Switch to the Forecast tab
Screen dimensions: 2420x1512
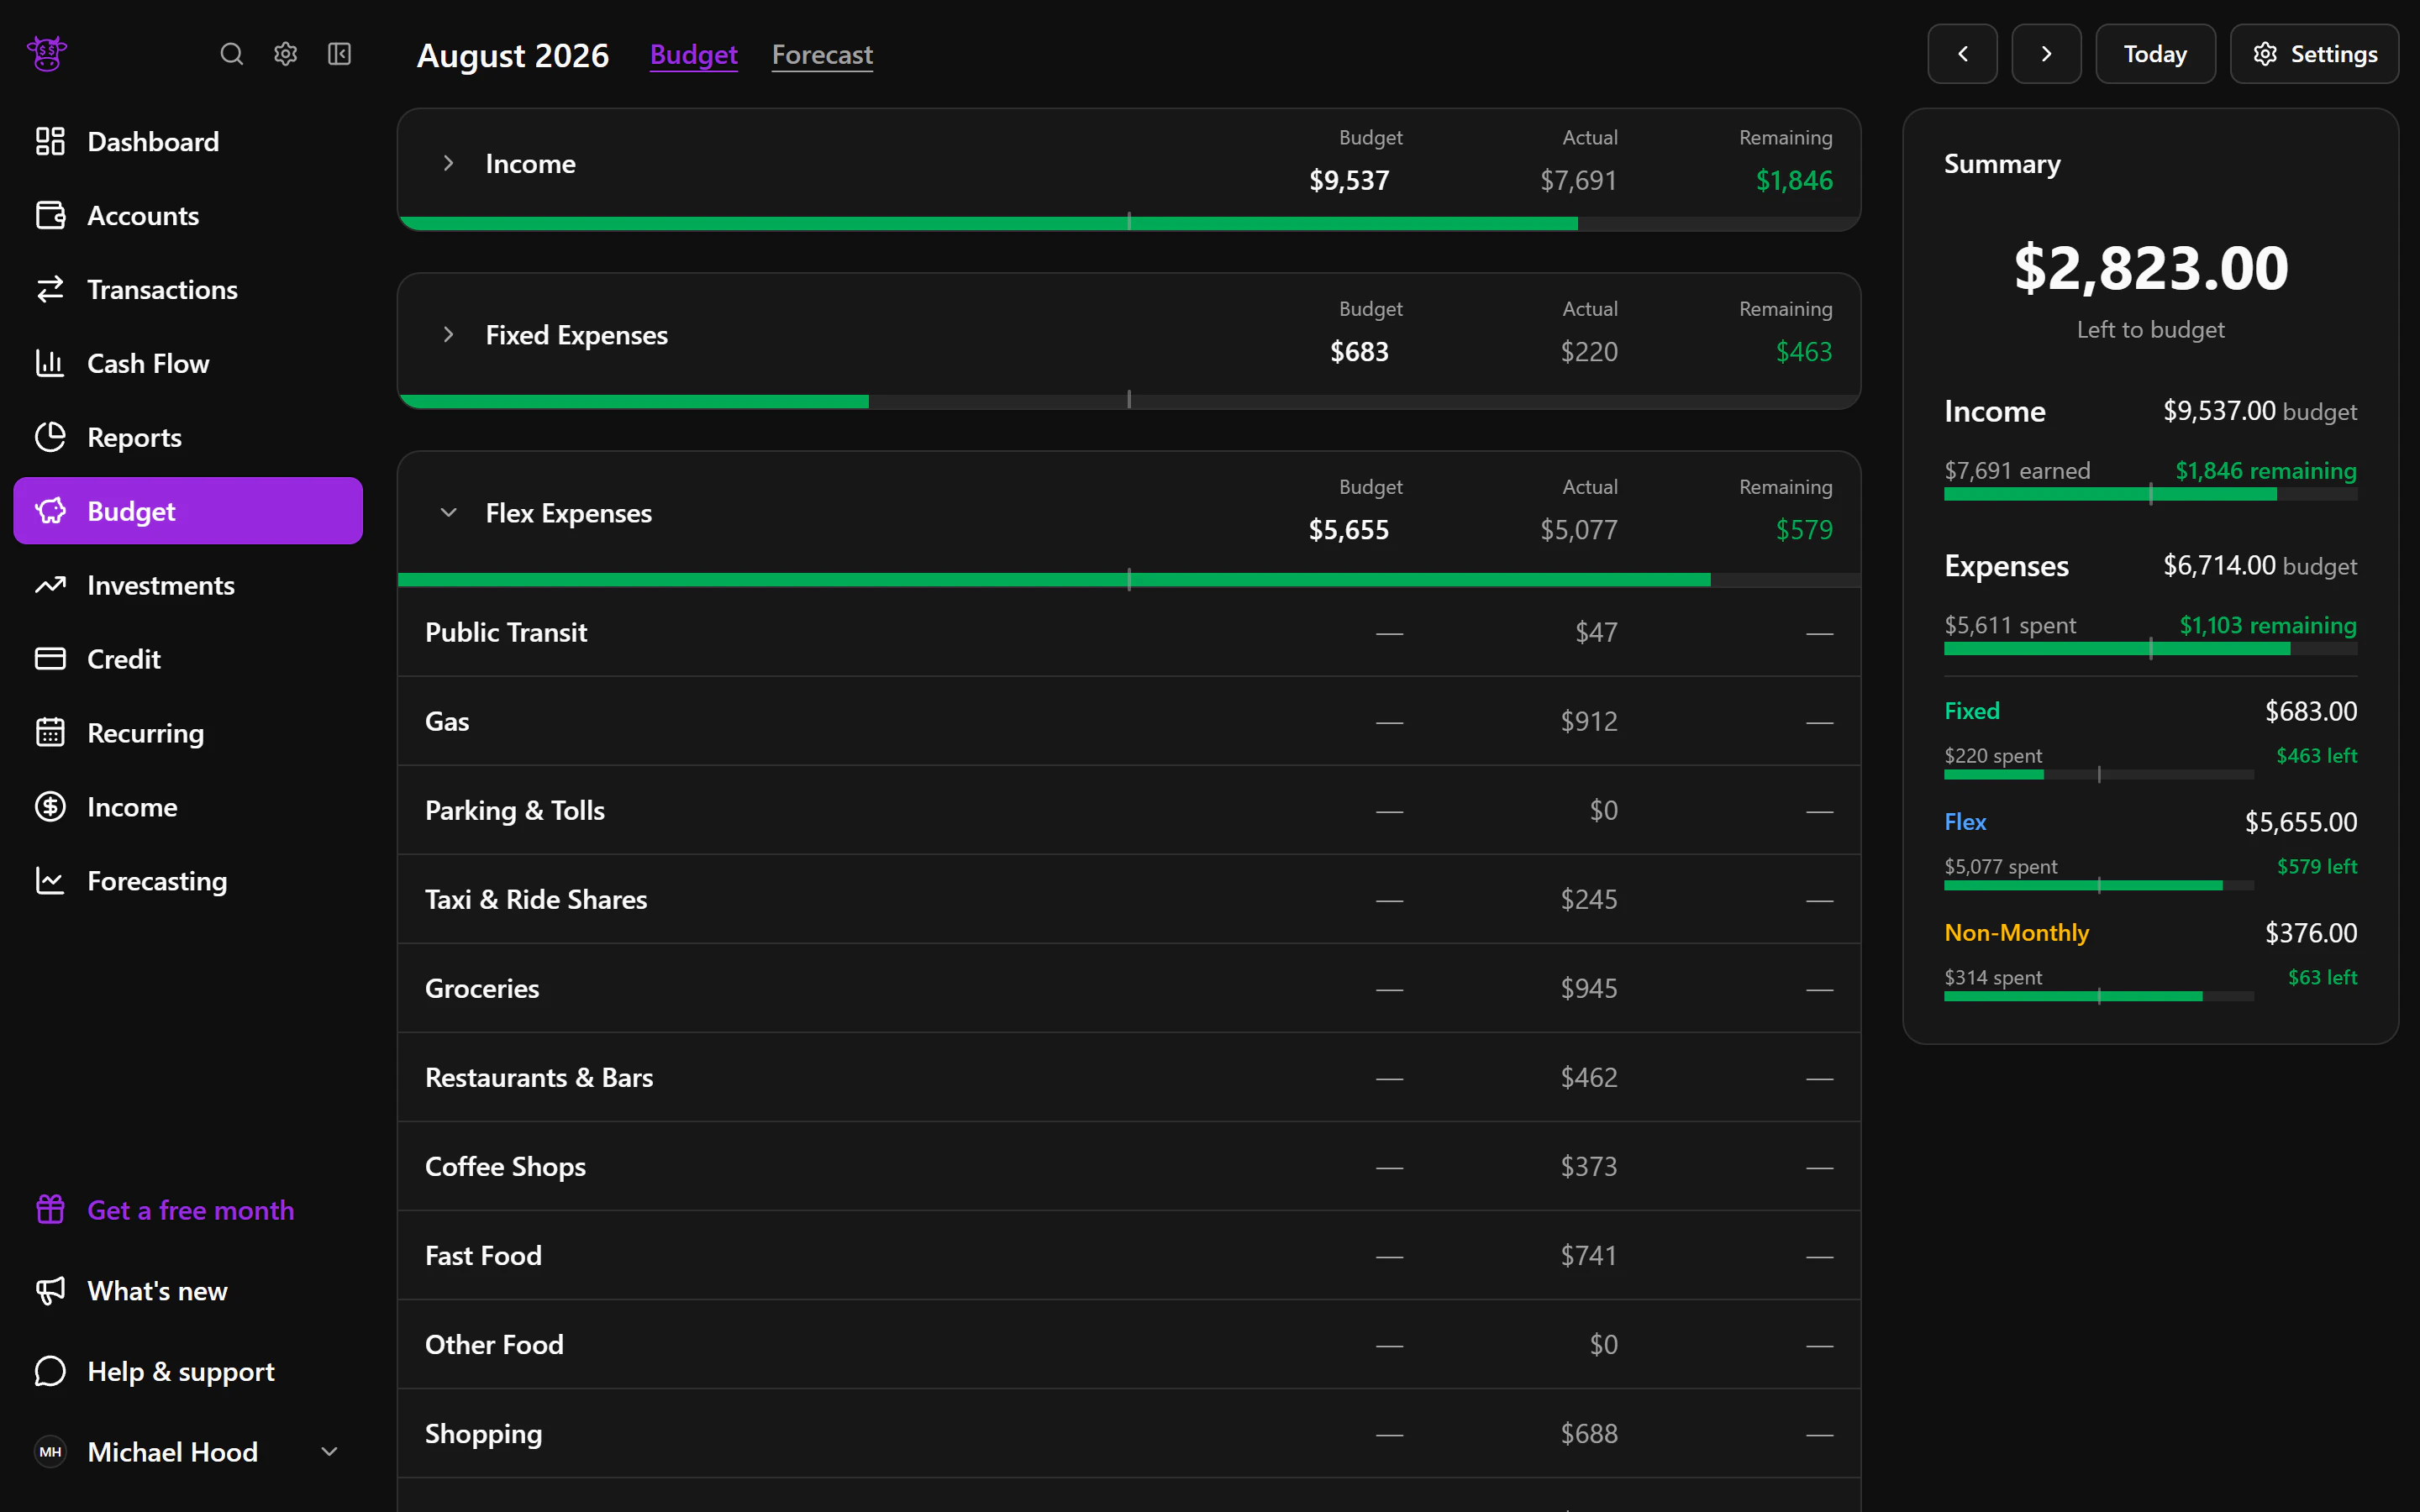[822, 54]
